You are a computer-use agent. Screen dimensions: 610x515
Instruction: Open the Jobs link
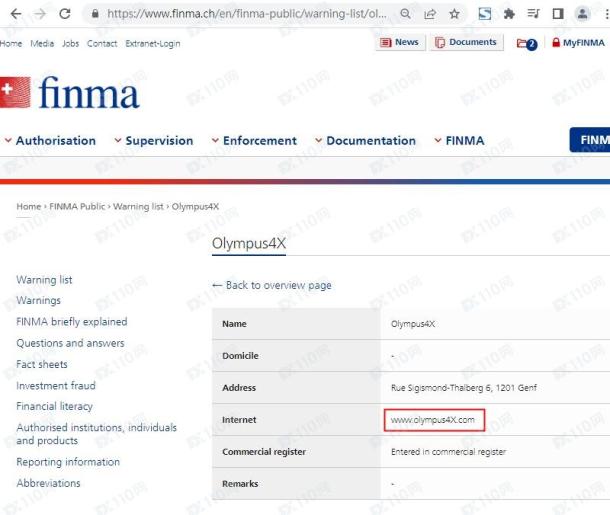tap(70, 44)
